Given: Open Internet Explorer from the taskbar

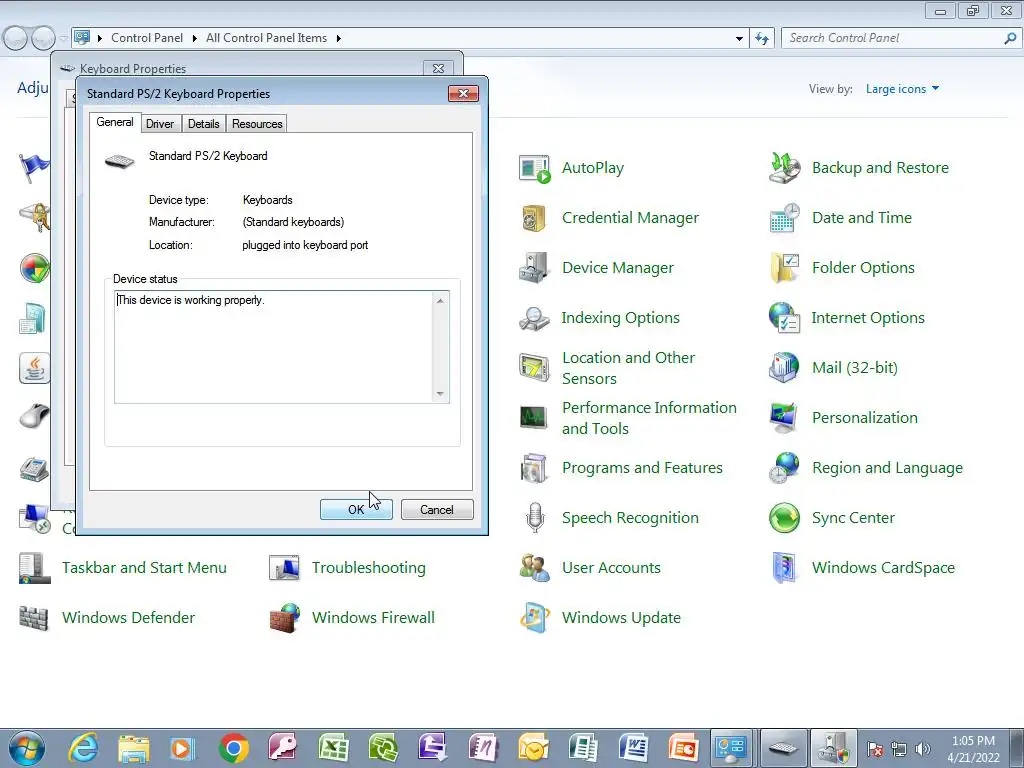Looking at the screenshot, I should (x=84, y=748).
